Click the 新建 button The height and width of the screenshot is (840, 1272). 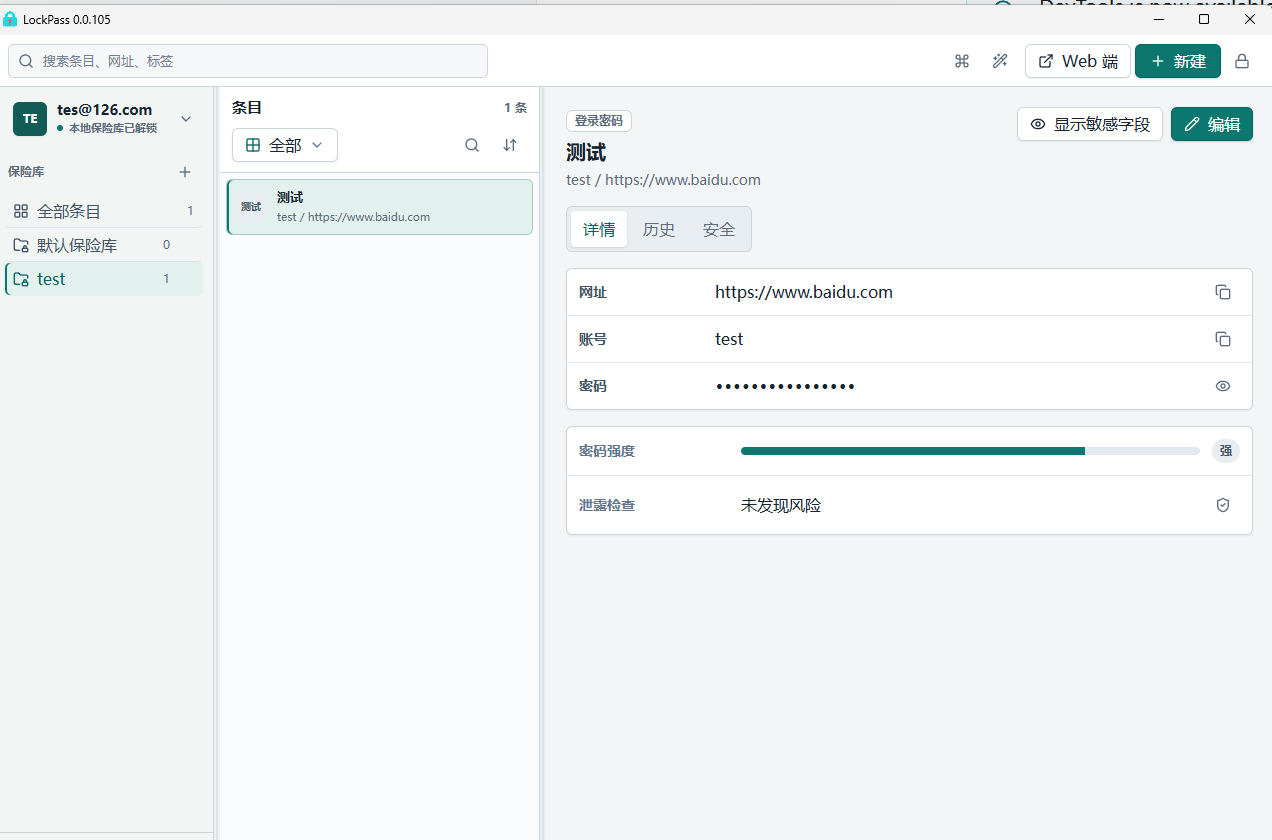pyautogui.click(x=1178, y=61)
